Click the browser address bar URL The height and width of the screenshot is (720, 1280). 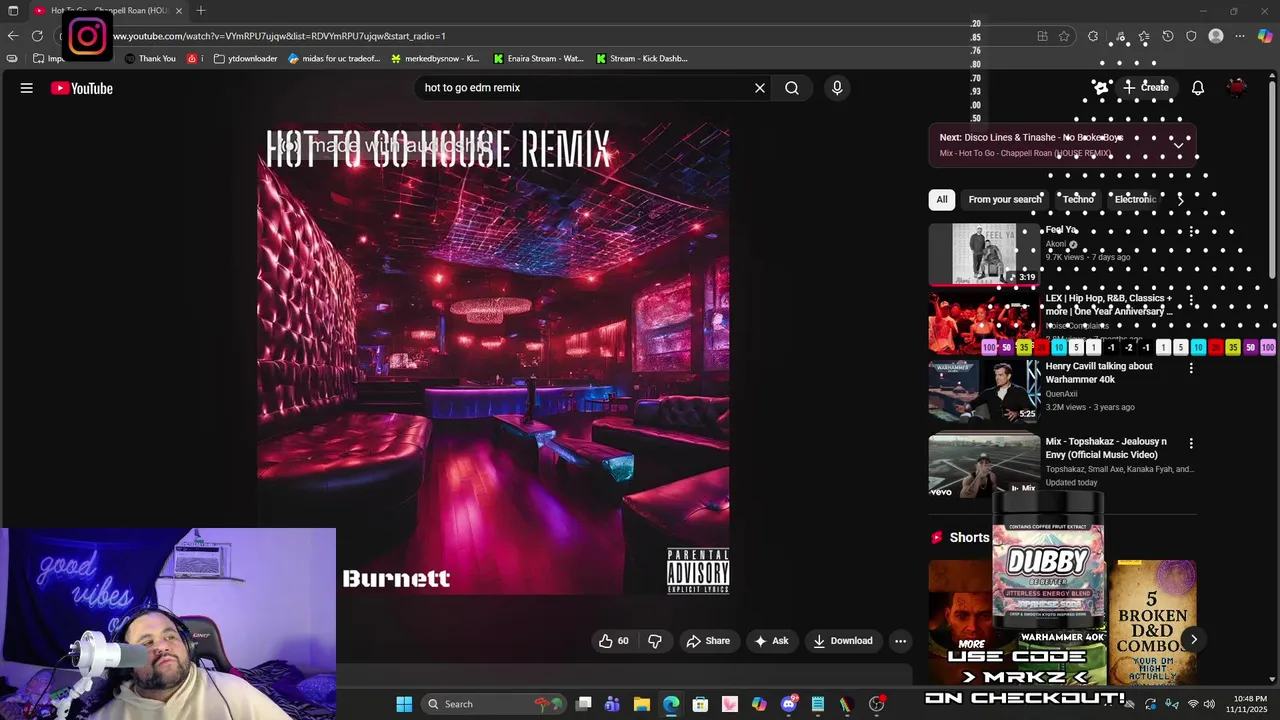[x=279, y=36]
